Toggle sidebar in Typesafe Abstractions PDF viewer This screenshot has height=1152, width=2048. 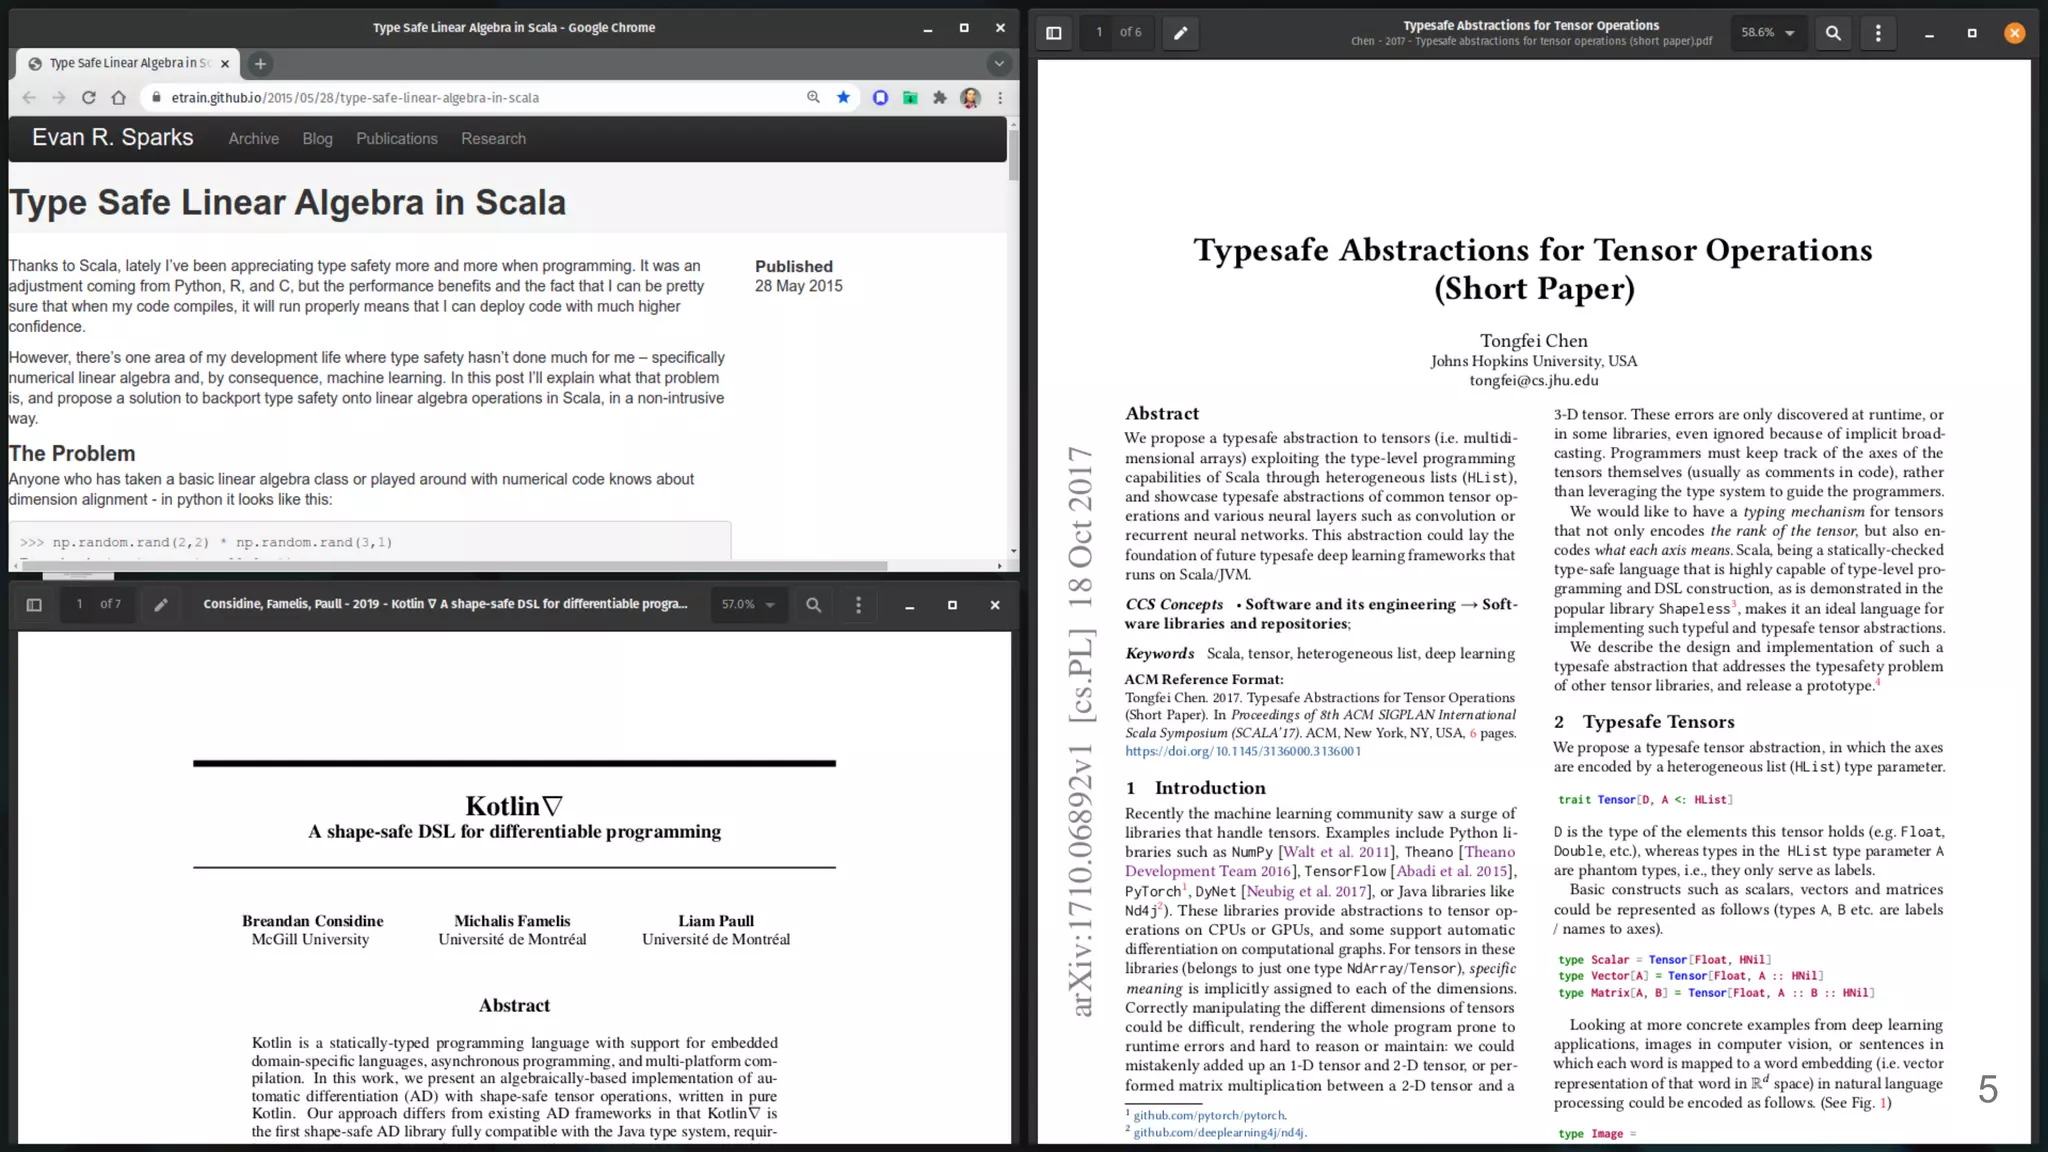tap(1053, 33)
